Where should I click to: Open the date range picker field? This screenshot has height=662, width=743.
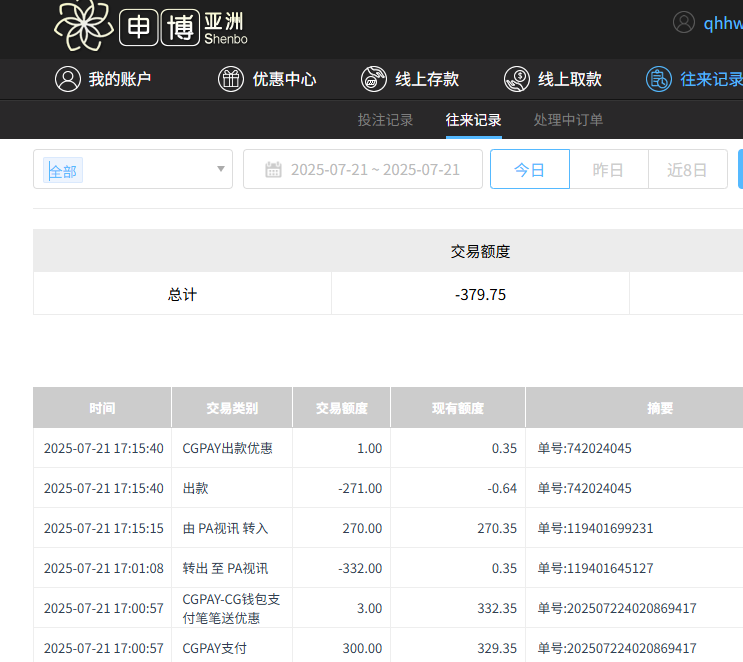coord(374,170)
